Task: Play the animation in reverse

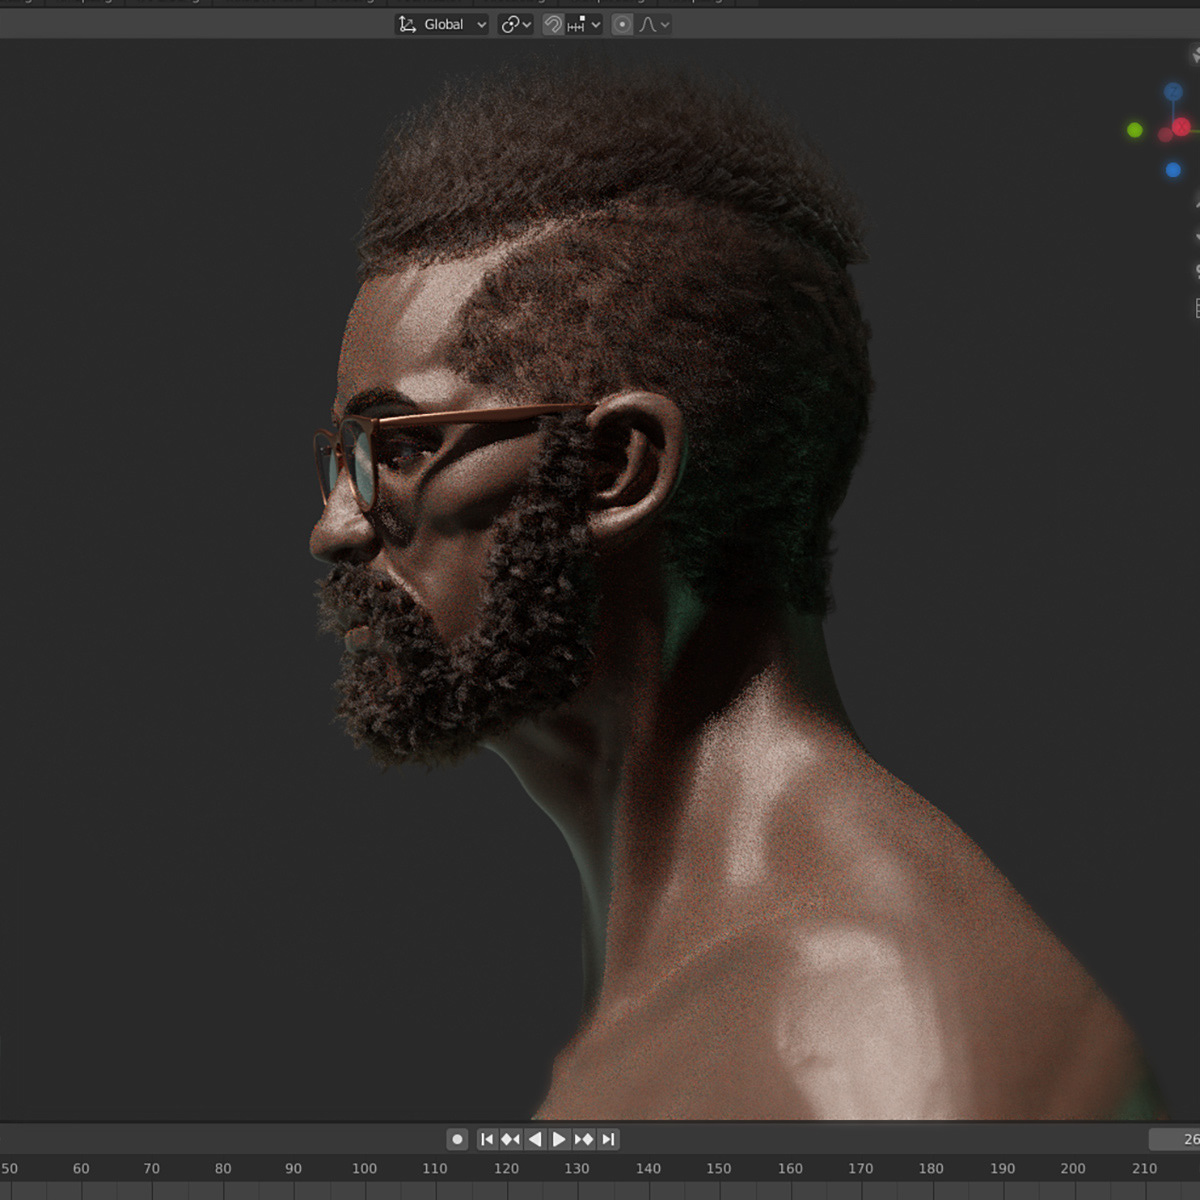Action: click(x=535, y=1139)
